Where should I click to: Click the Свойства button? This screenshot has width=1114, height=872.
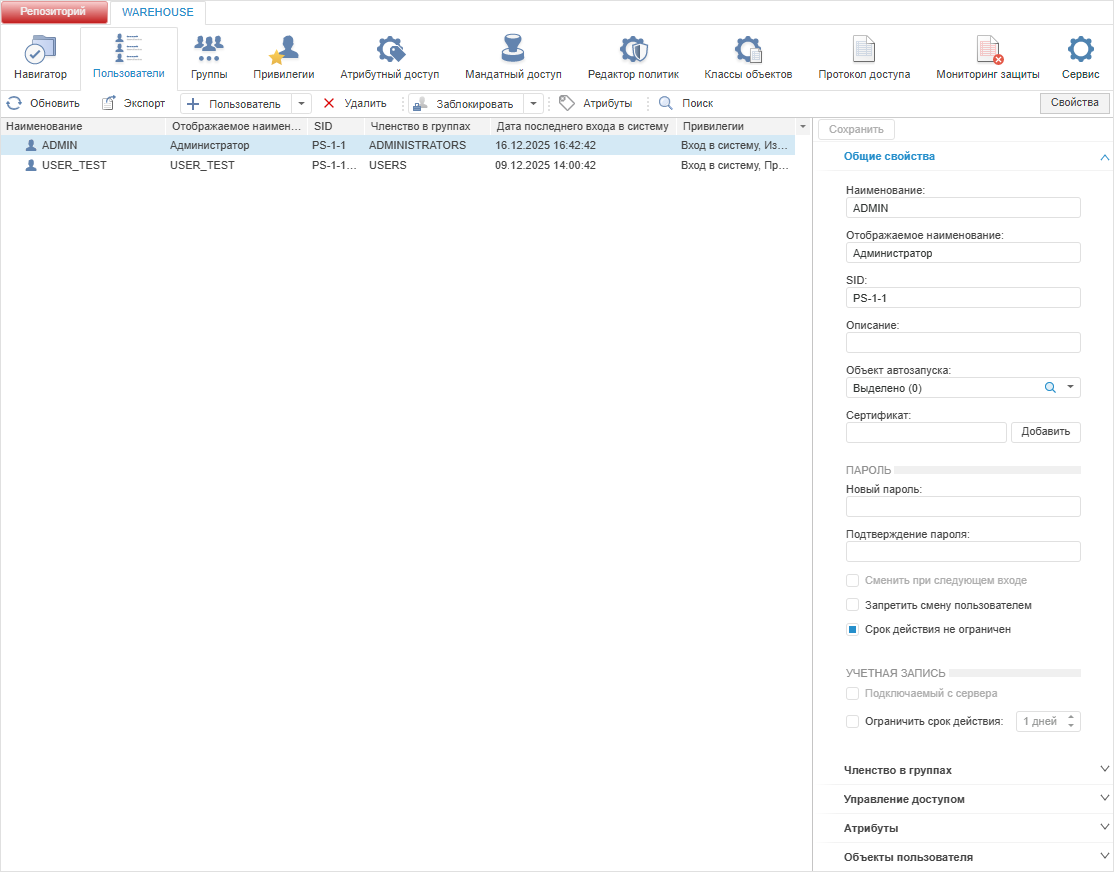pyautogui.click(x=1074, y=103)
